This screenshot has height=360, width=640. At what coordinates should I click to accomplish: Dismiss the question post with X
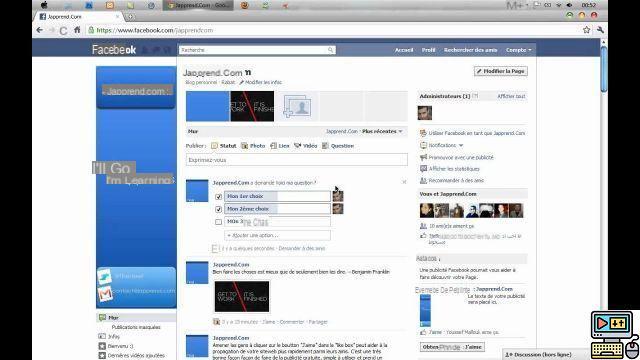pyautogui.click(x=404, y=182)
